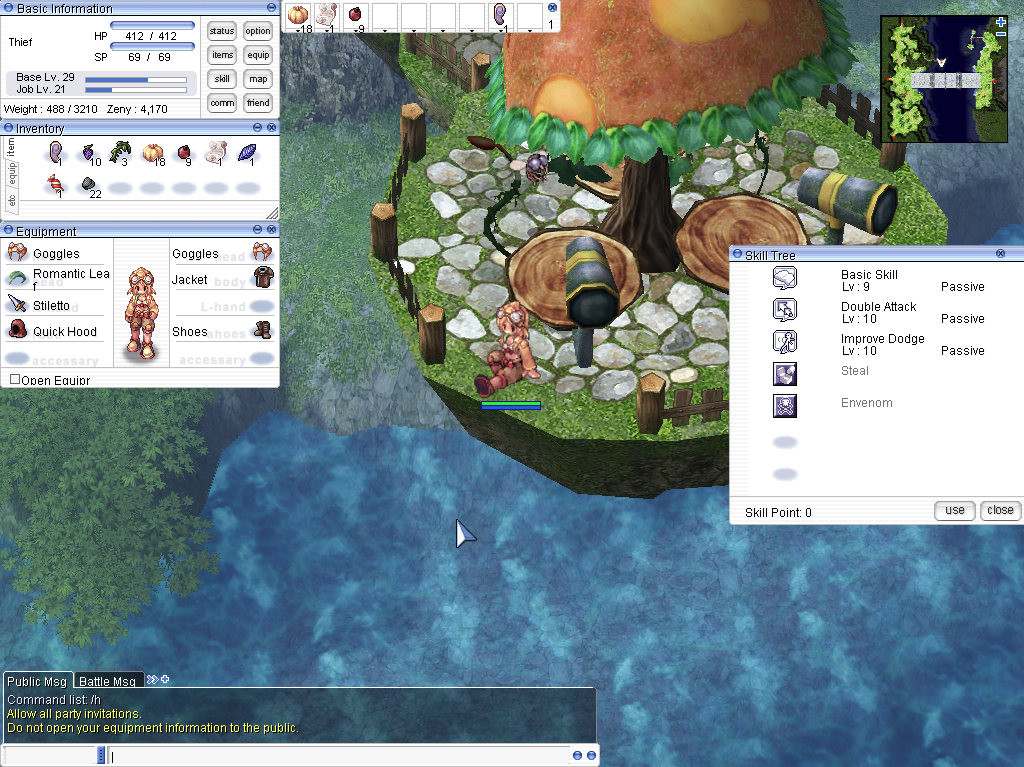The image size is (1024, 767).
Task: Click the skill button
Action: click(x=222, y=79)
